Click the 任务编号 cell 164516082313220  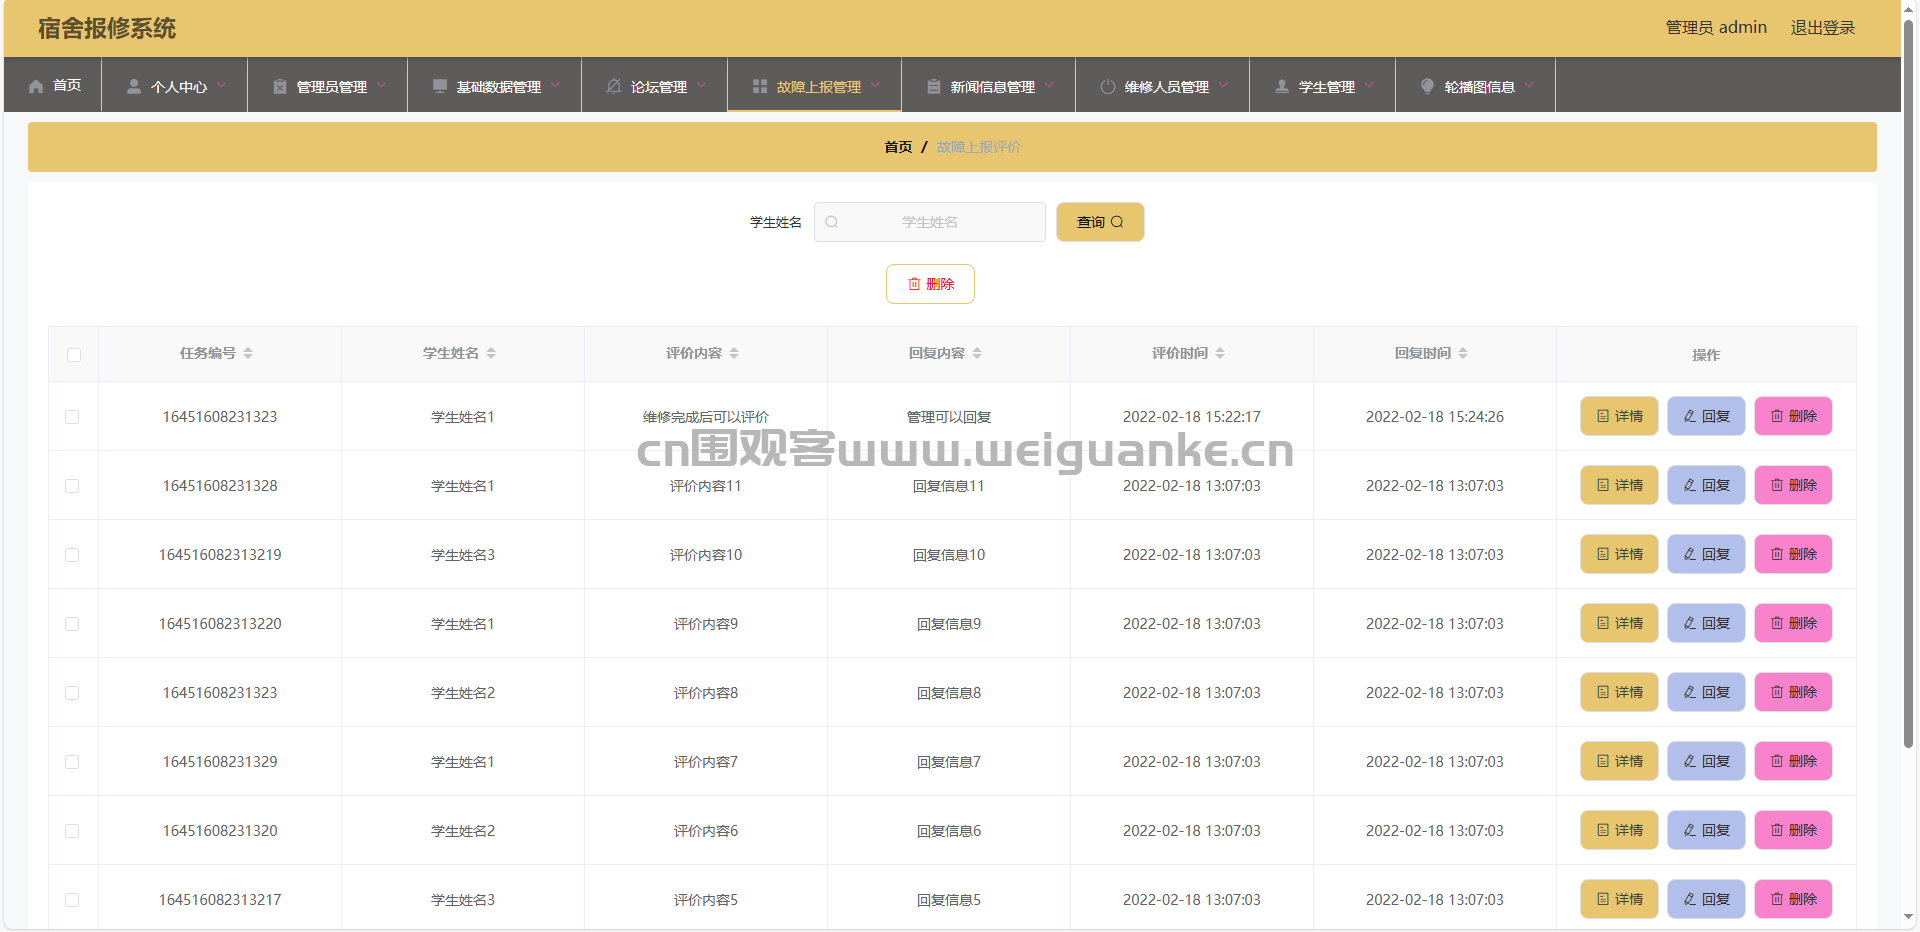(220, 624)
